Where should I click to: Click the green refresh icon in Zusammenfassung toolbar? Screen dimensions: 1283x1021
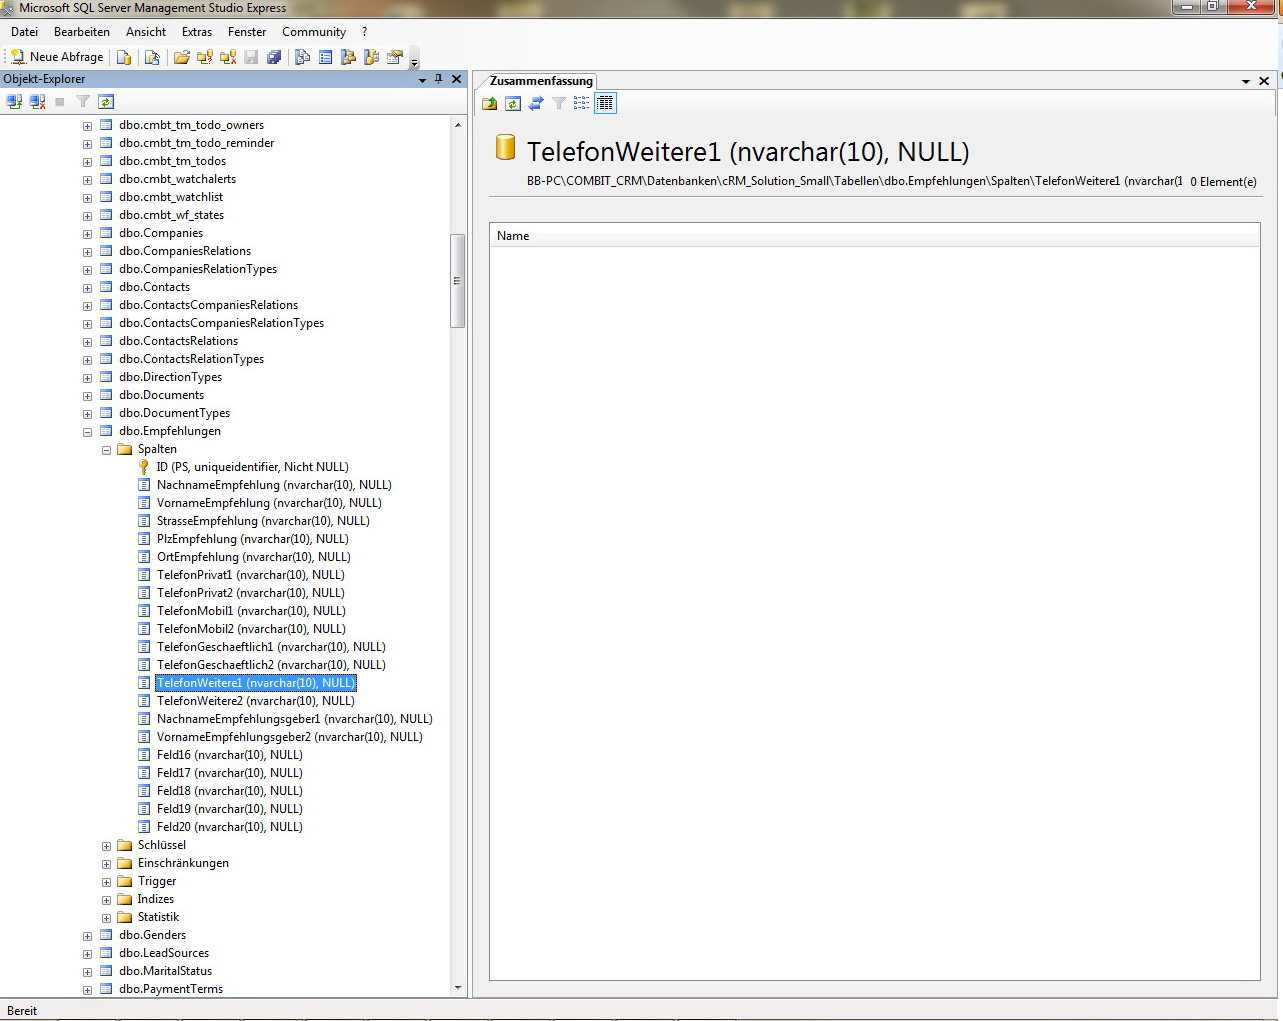click(513, 103)
